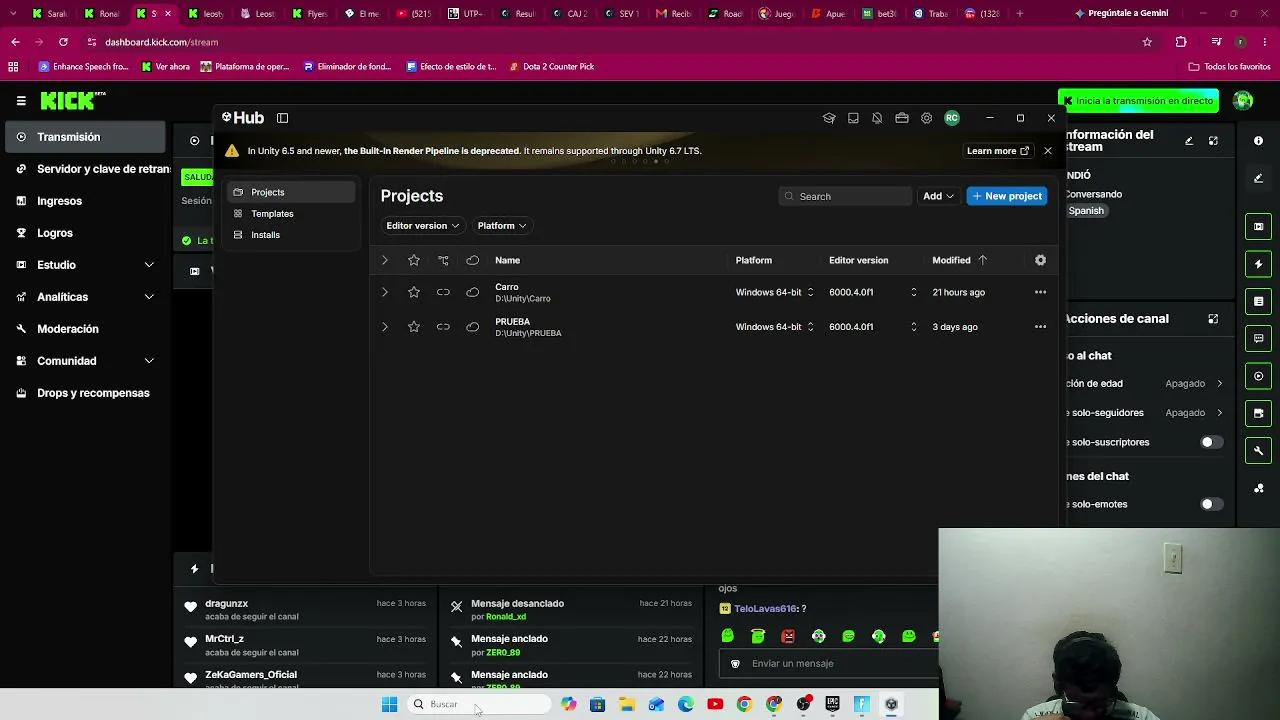
Task: Change Carro editor version 6000.4.0f1 selector
Action: [x=873, y=292]
